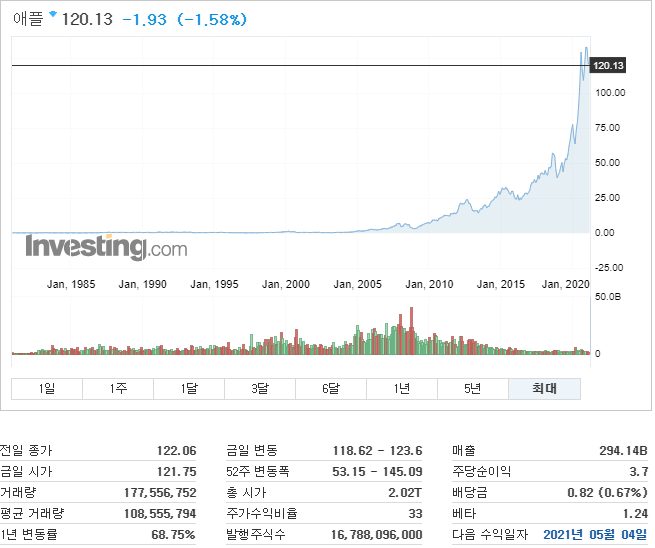The width and height of the screenshot is (655, 548).
Task: Select the 1주 time range tab
Action: pos(118,389)
